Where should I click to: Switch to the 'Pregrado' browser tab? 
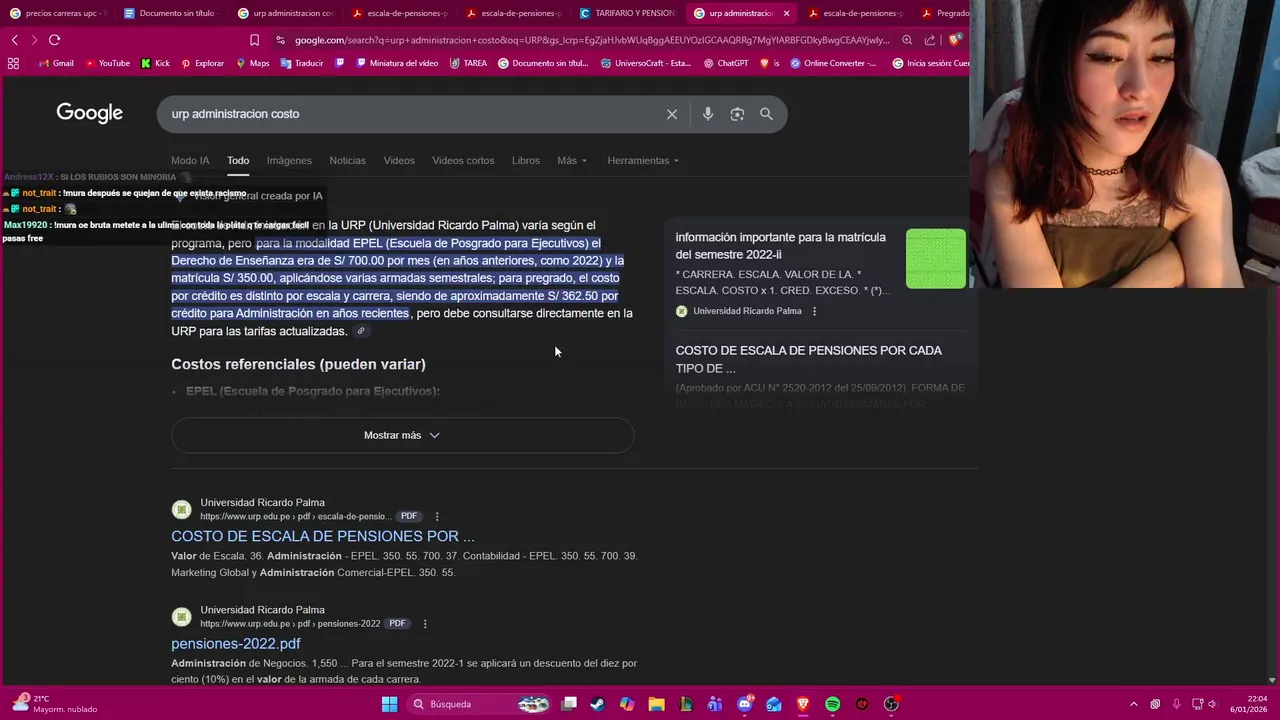click(943, 13)
